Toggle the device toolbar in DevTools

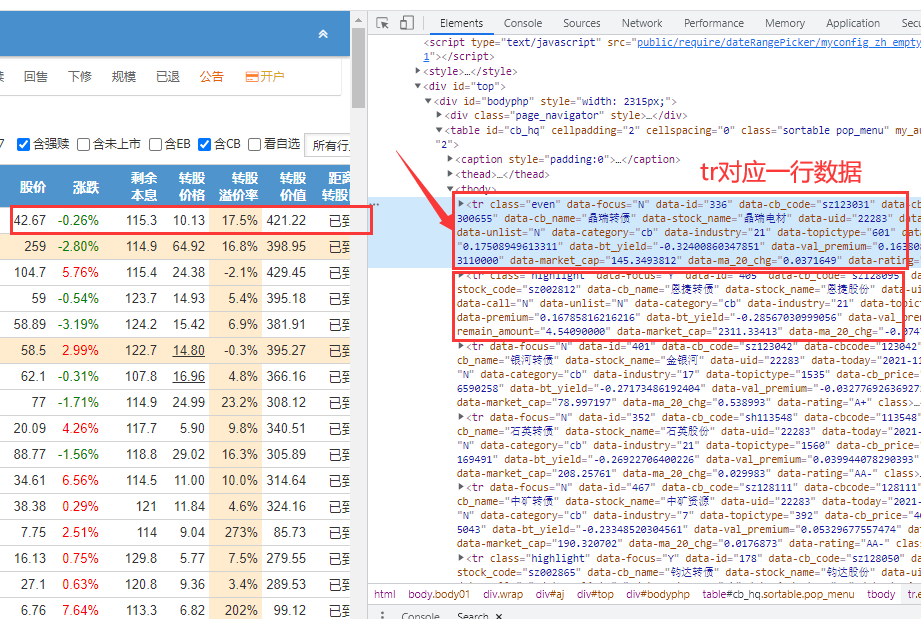[405, 23]
